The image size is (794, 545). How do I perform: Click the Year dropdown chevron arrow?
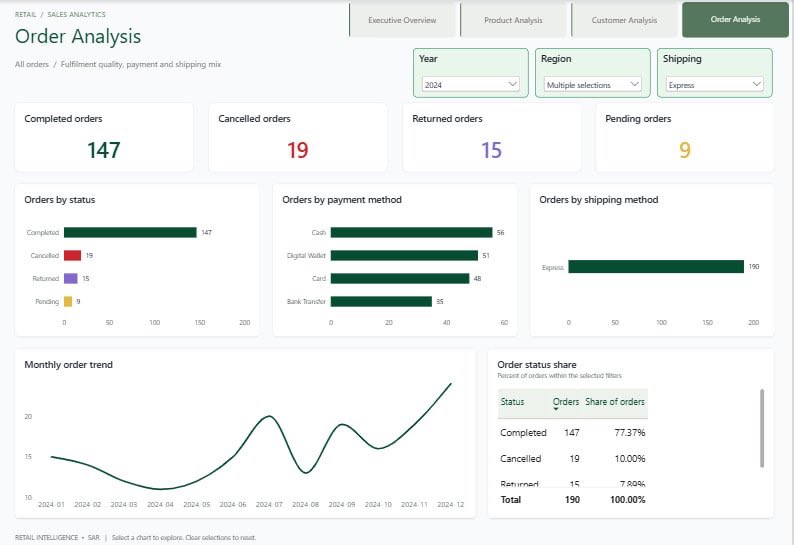click(512, 84)
